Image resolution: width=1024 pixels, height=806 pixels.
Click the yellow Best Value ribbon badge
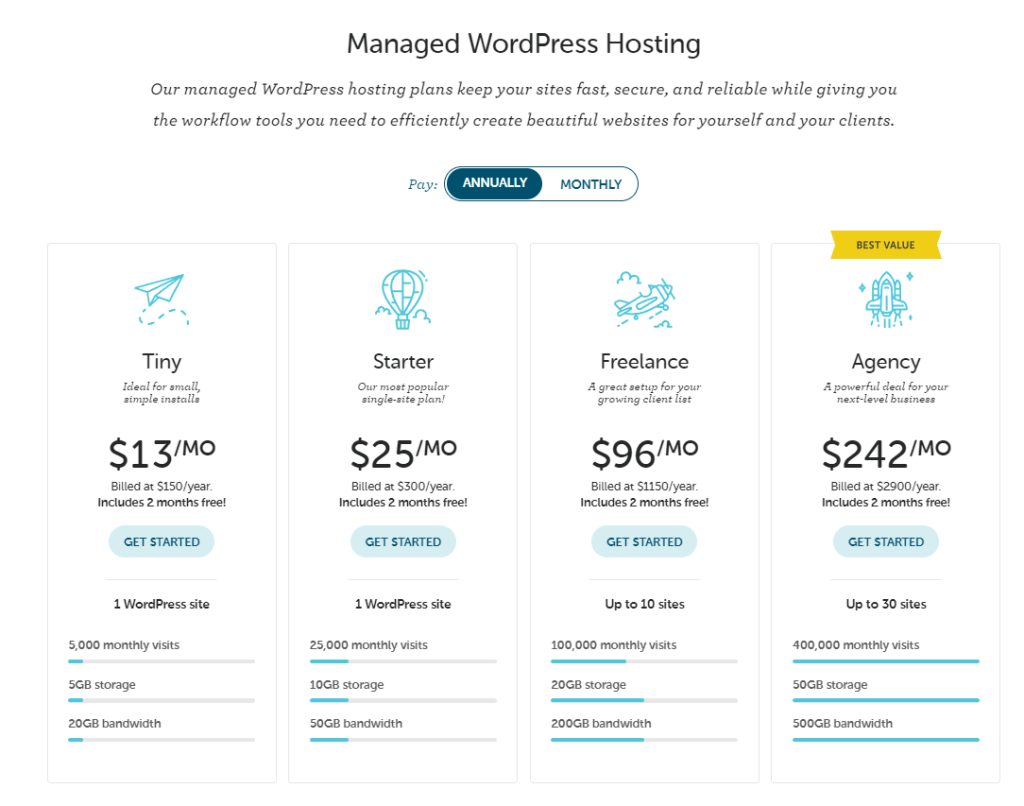(x=885, y=245)
